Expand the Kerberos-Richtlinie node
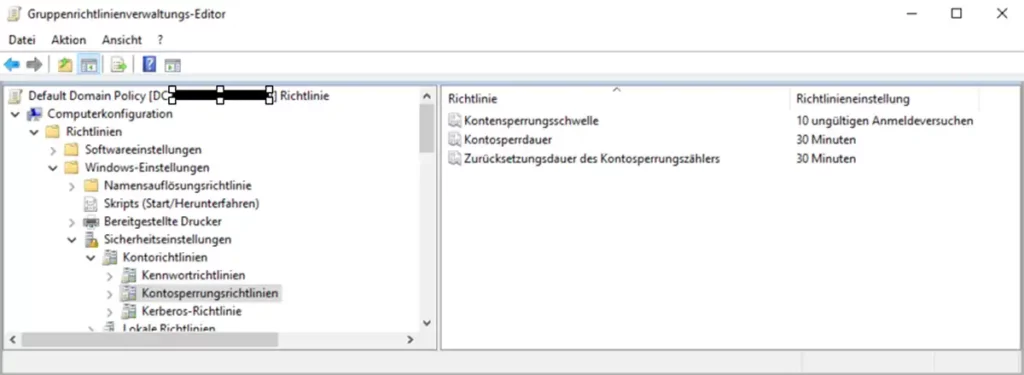This screenshot has height=375, width=1024. click(110, 312)
